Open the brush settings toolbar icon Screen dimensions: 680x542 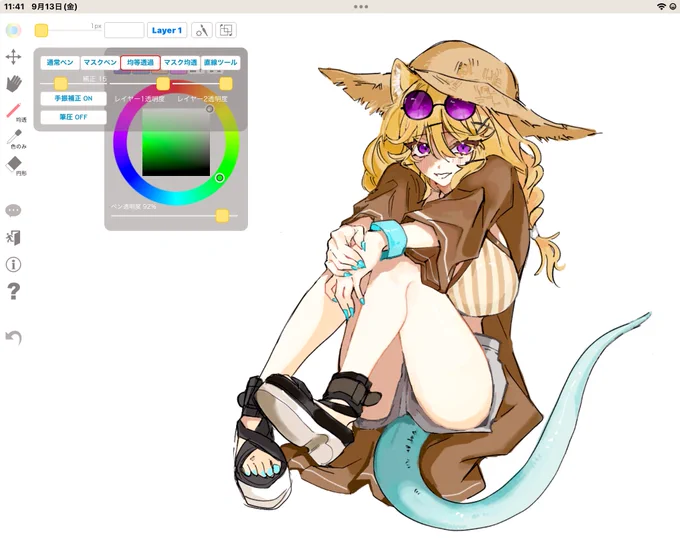[x=202, y=30]
